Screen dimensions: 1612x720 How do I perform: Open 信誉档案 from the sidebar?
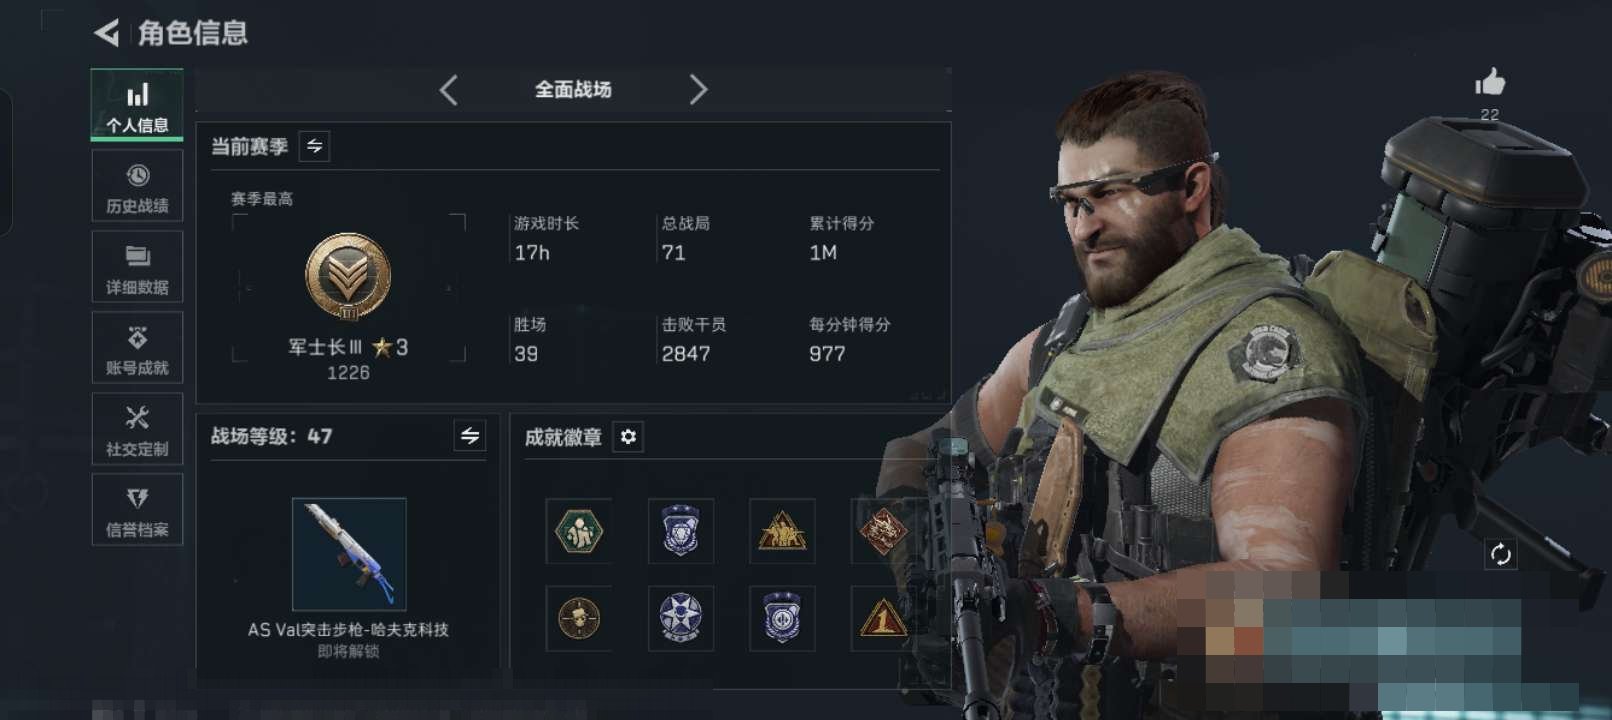[x=137, y=510]
